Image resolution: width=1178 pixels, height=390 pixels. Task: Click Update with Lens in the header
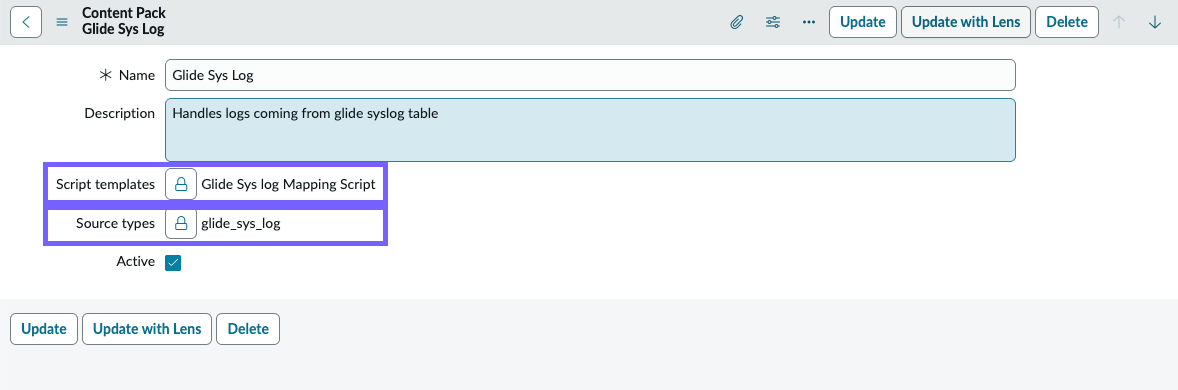pos(966,22)
